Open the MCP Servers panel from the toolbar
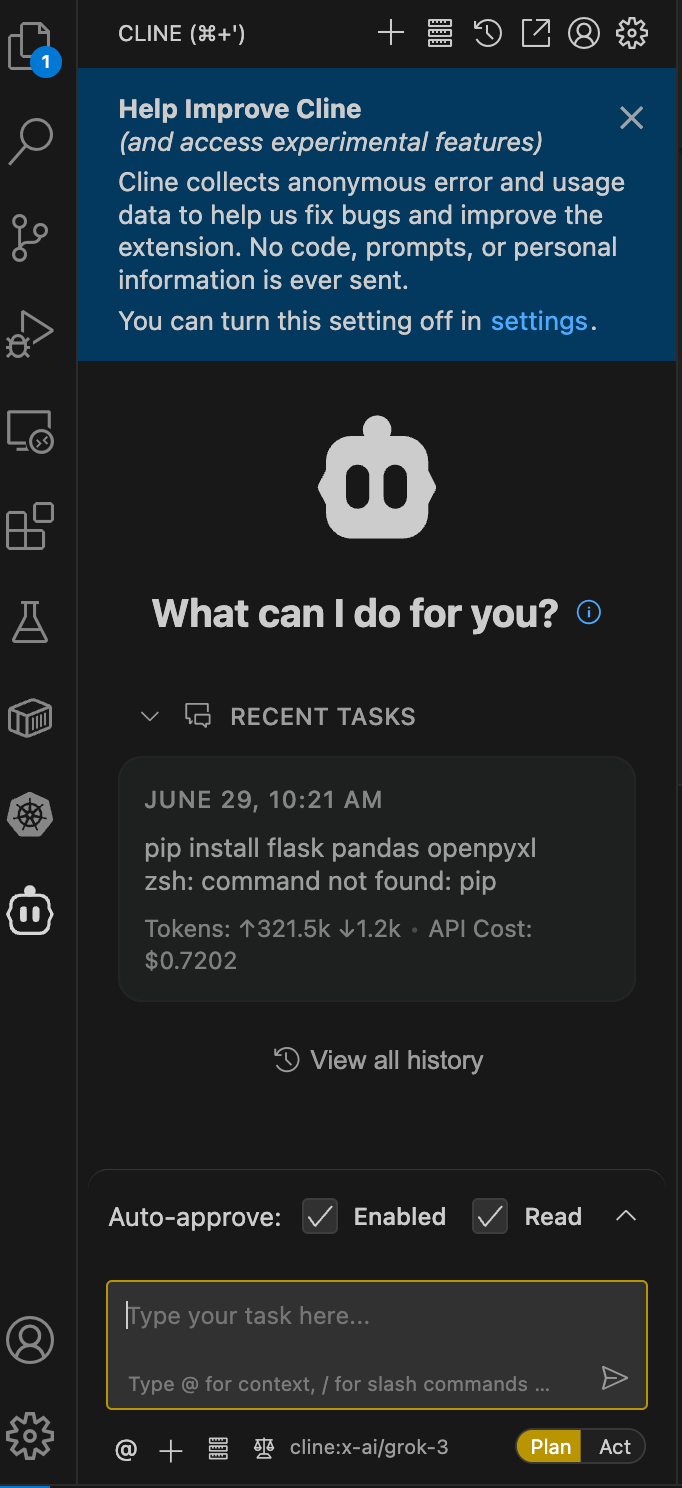Viewport: 682px width, 1488px height. coord(439,32)
